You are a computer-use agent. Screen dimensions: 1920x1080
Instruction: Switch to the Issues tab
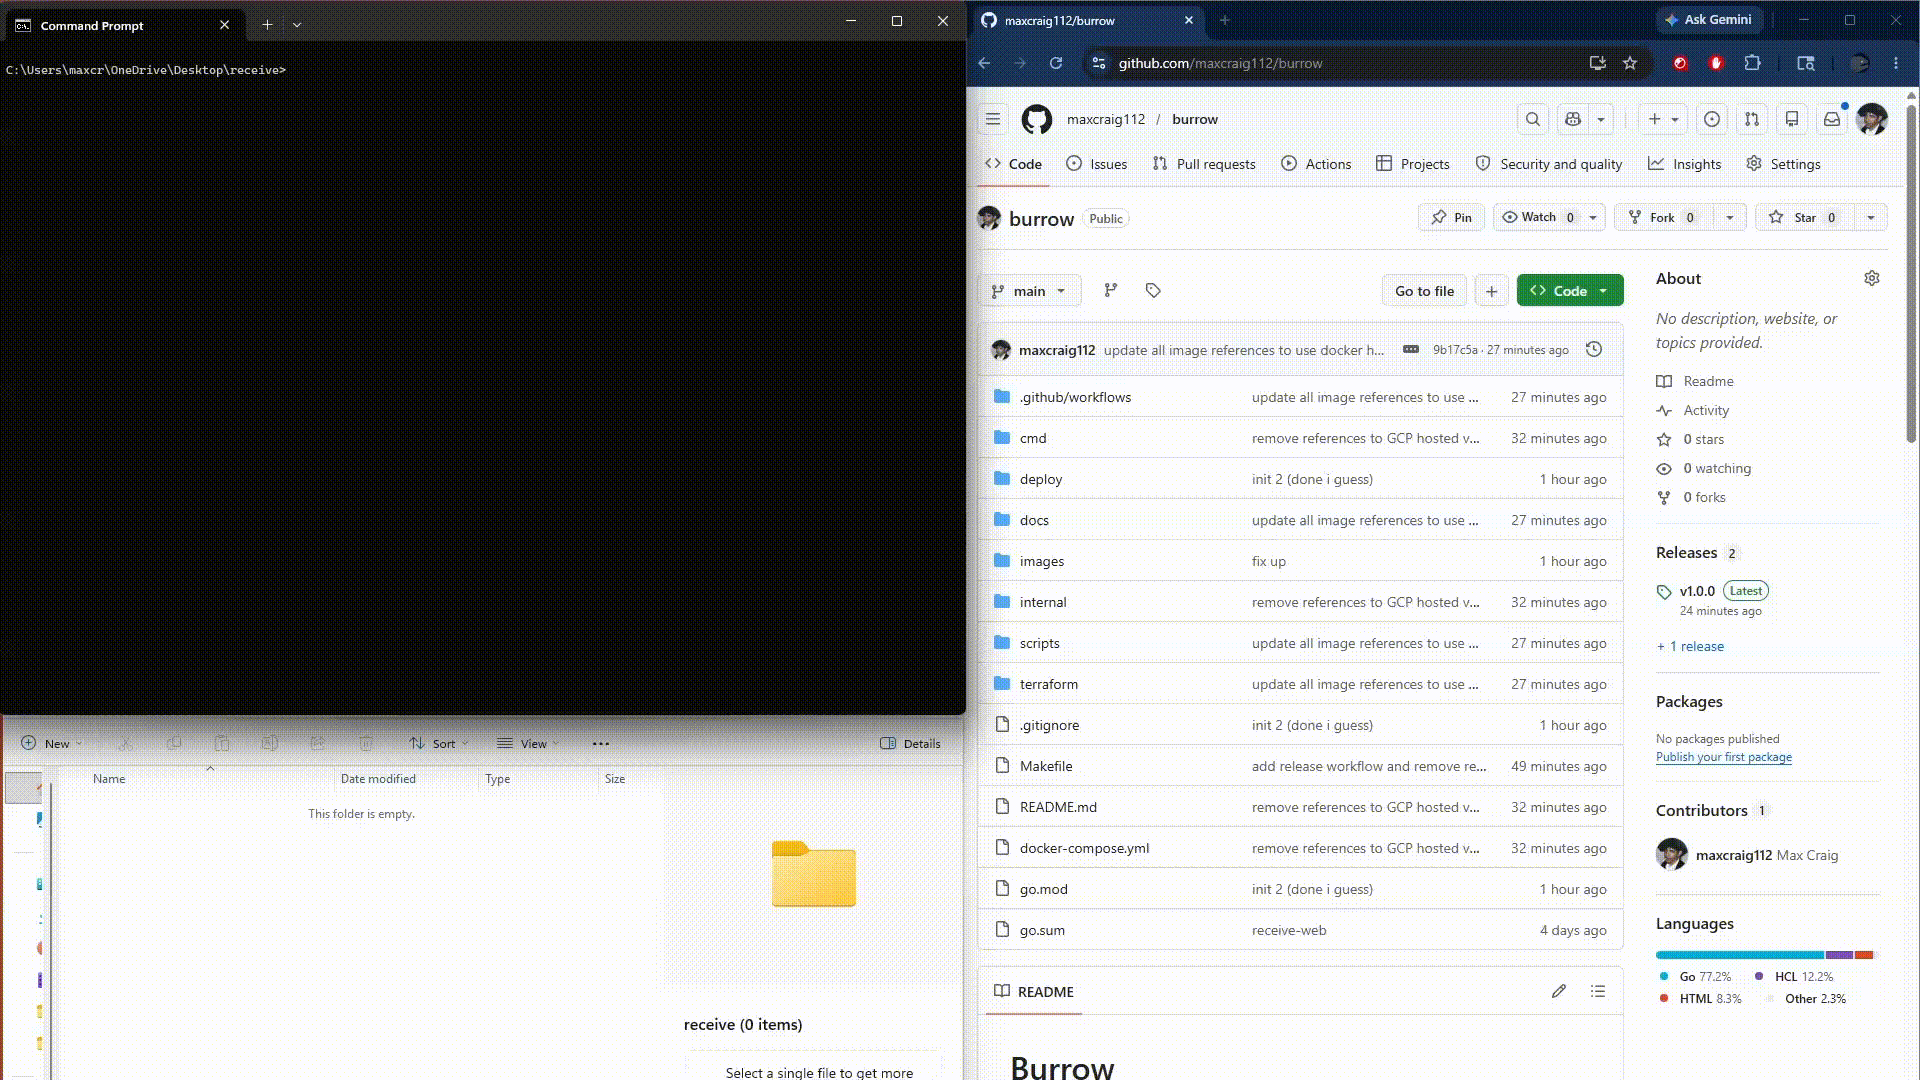[1097, 164]
